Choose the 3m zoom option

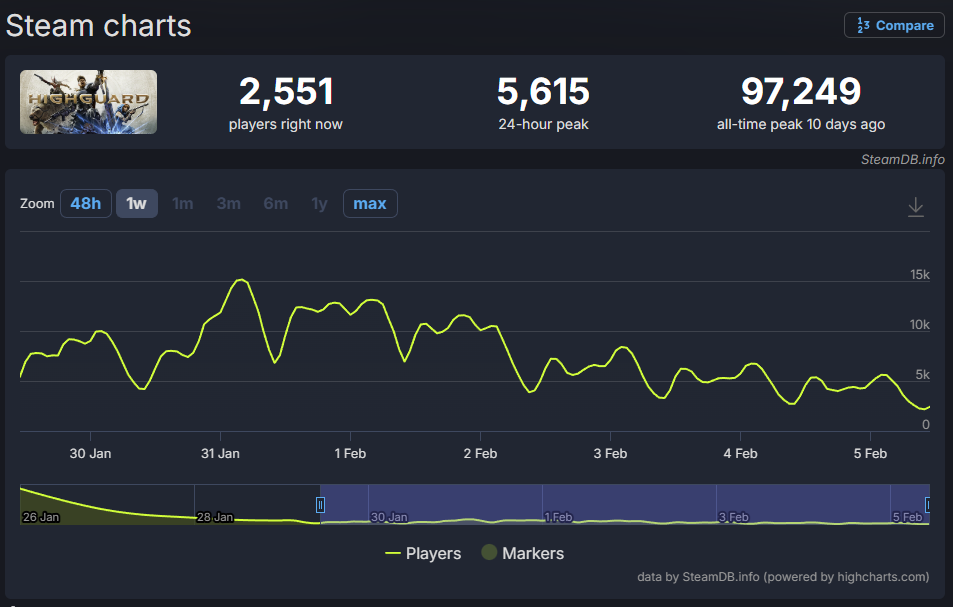click(229, 204)
